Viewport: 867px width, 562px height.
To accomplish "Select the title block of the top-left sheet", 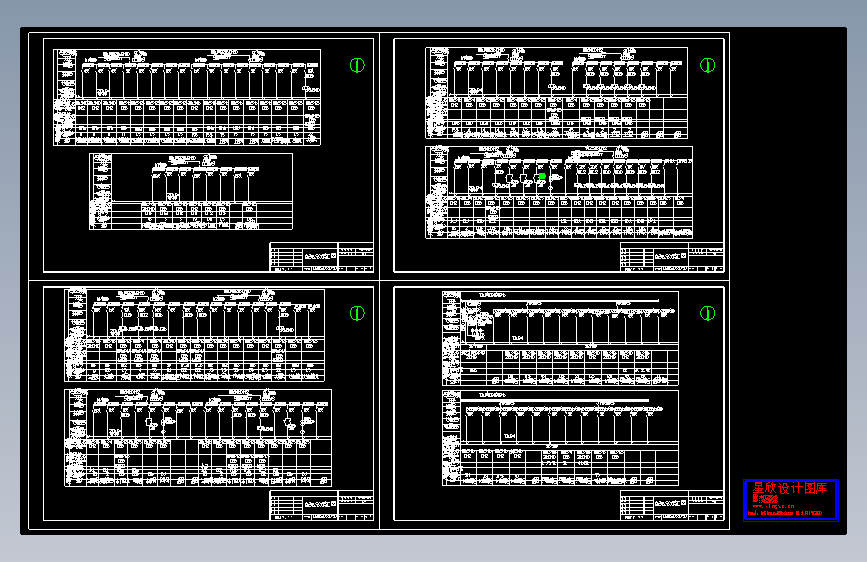I will click(321, 257).
